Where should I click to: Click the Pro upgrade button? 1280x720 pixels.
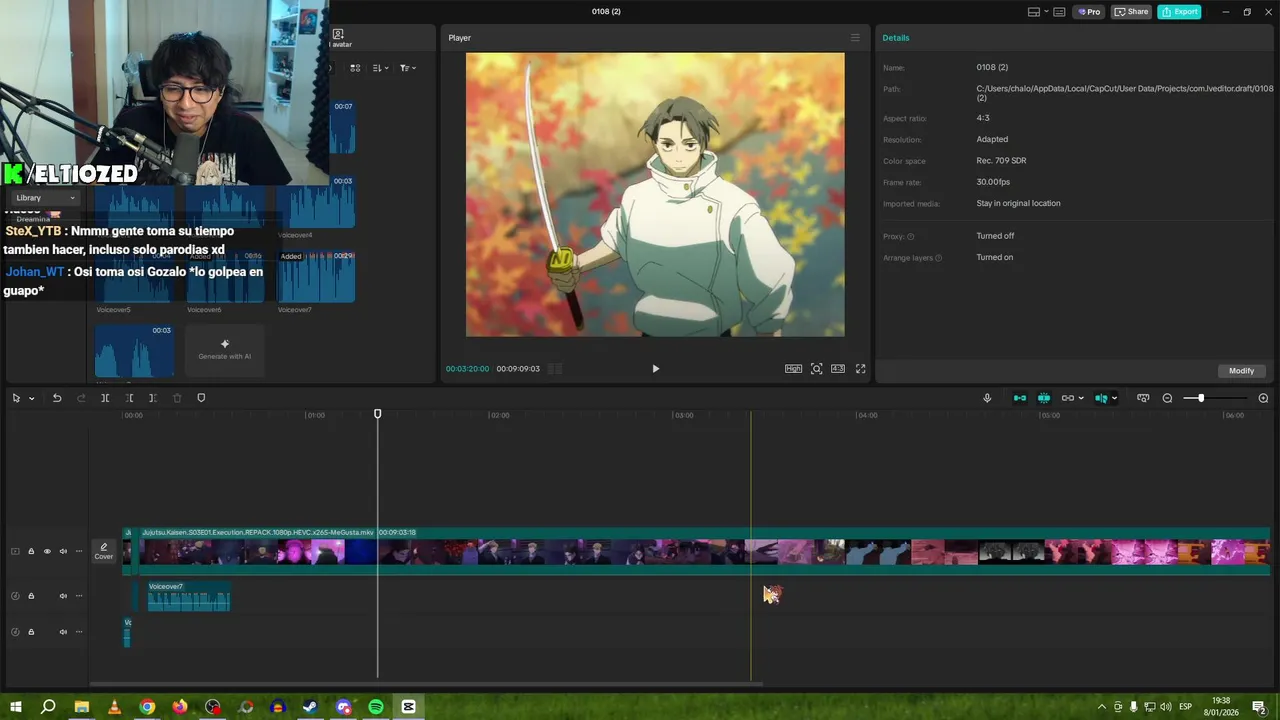click(1088, 12)
